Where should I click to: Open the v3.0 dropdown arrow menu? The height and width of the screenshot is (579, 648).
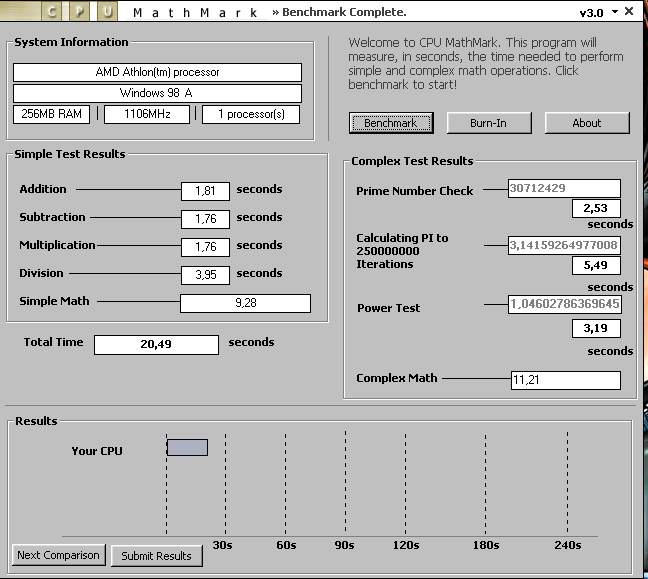coord(615,12)
